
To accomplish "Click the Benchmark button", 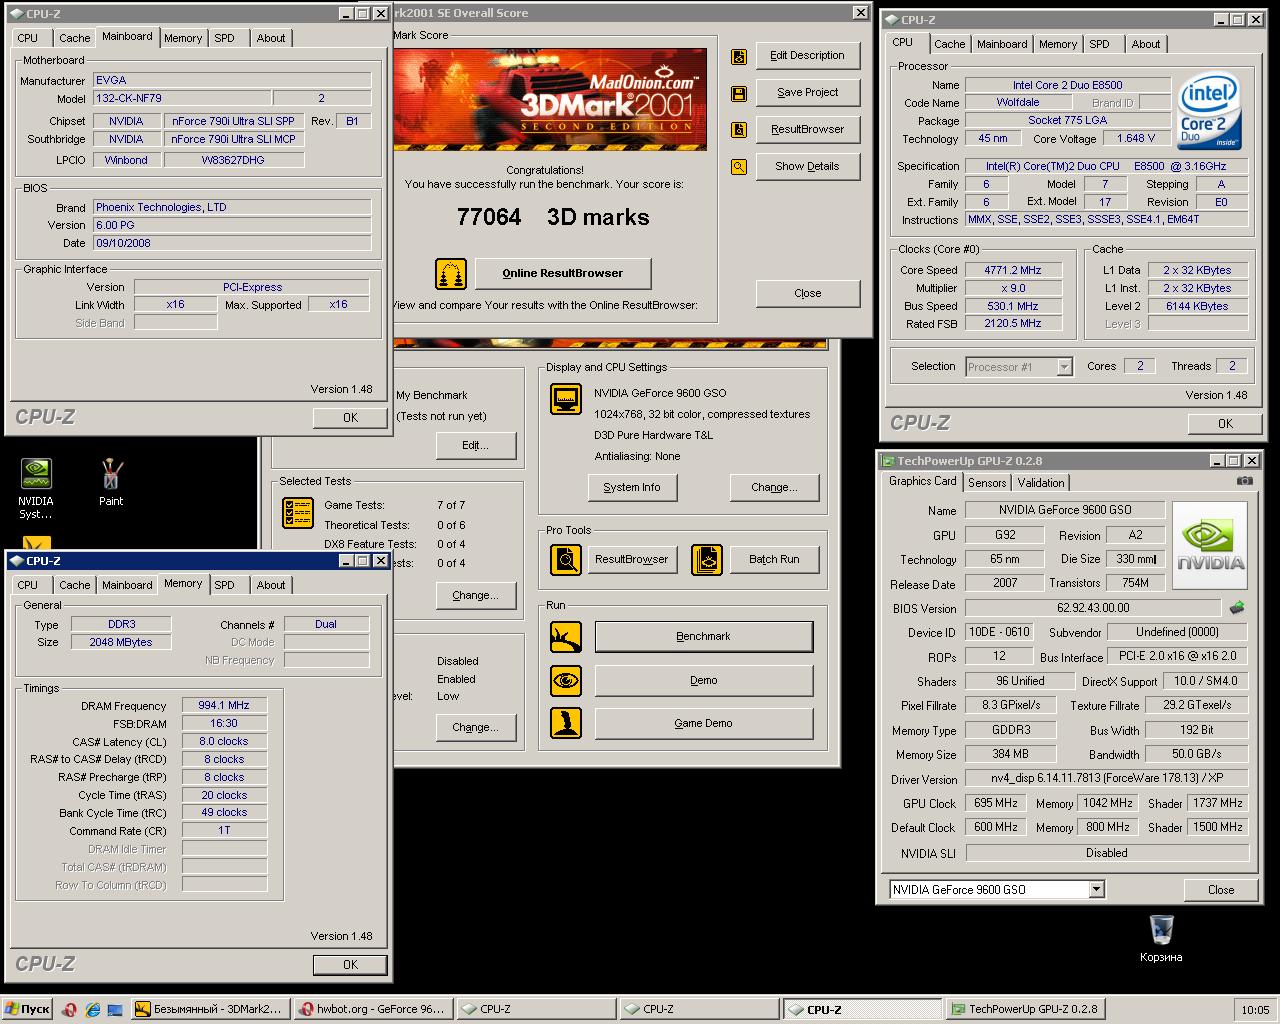I will click(x=704, y=636).
